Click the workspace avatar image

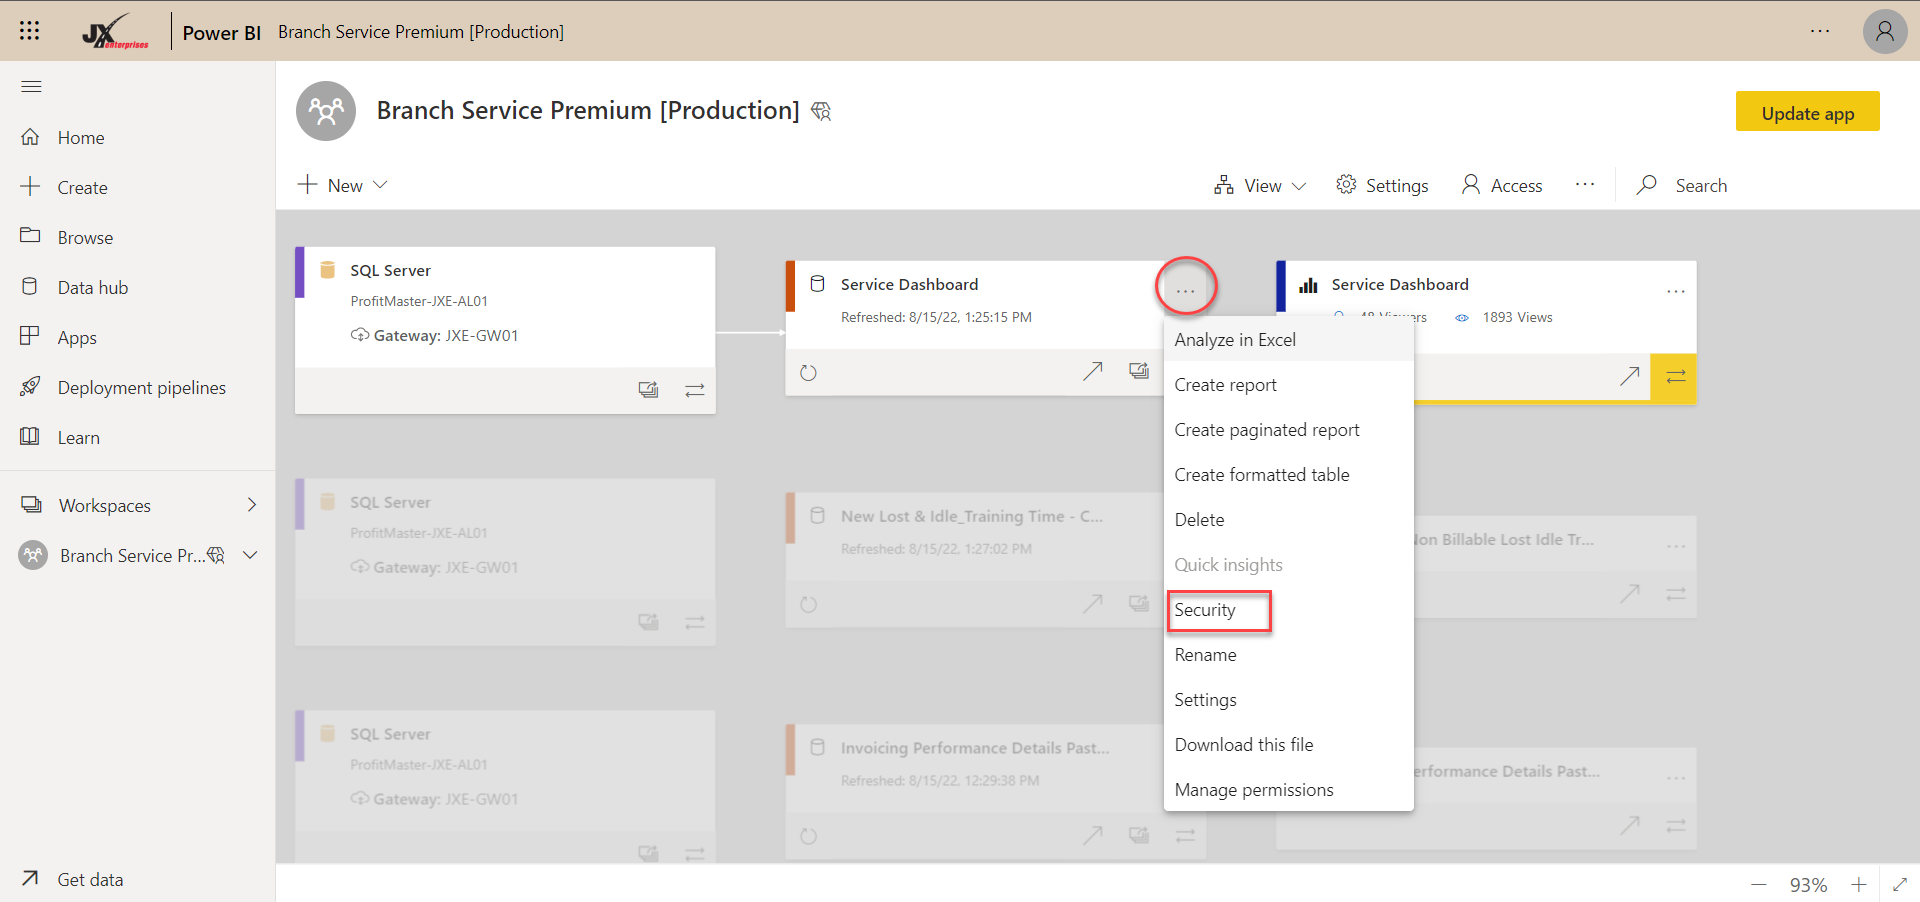point(326,111)
